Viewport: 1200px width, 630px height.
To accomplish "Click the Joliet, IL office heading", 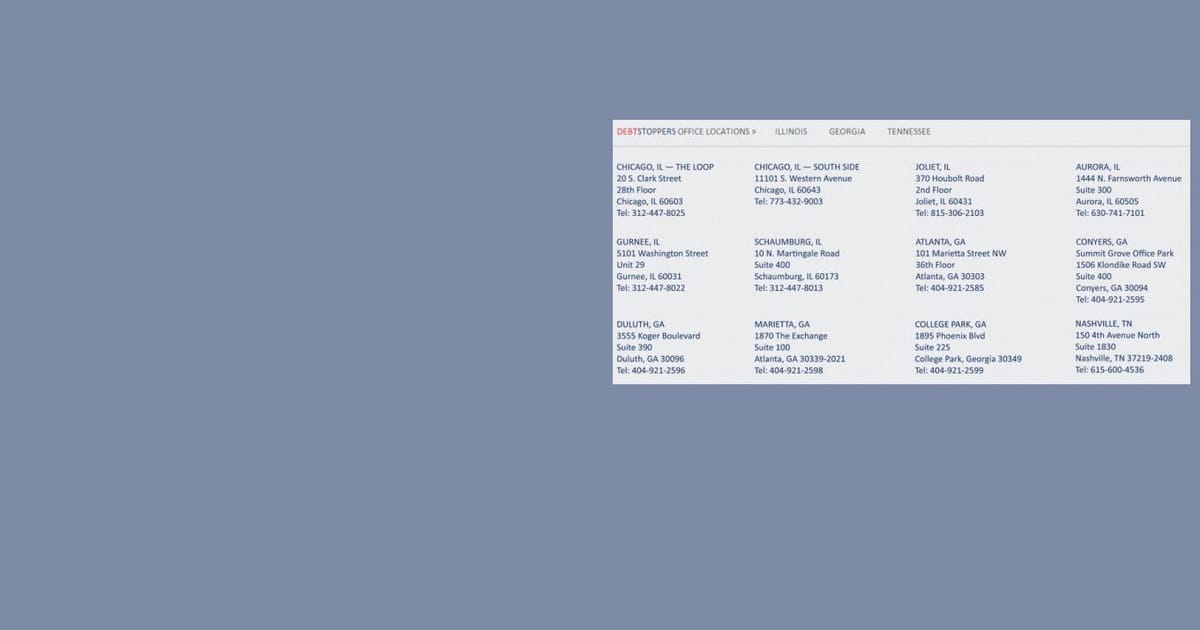I will pyautogui.click(x=933, y=167).
